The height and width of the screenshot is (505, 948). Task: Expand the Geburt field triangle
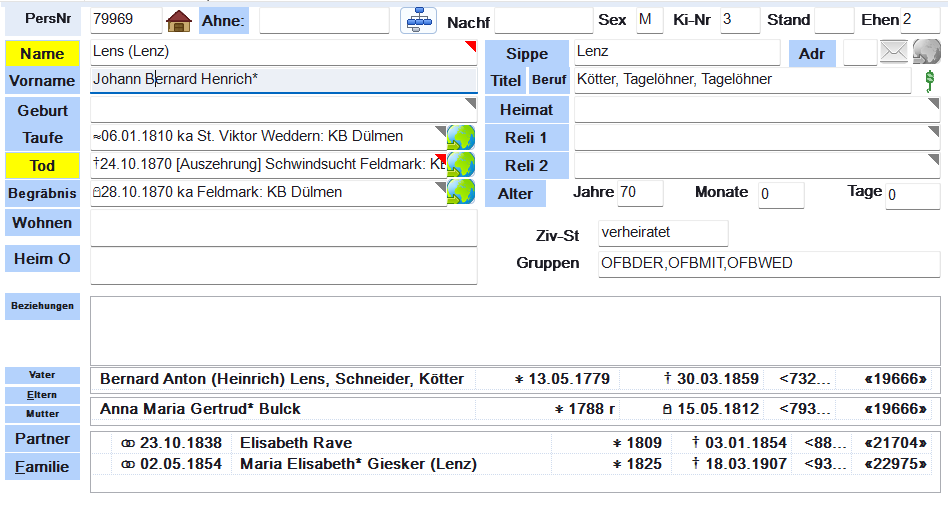pyautogui.click(x=470, y=103)
